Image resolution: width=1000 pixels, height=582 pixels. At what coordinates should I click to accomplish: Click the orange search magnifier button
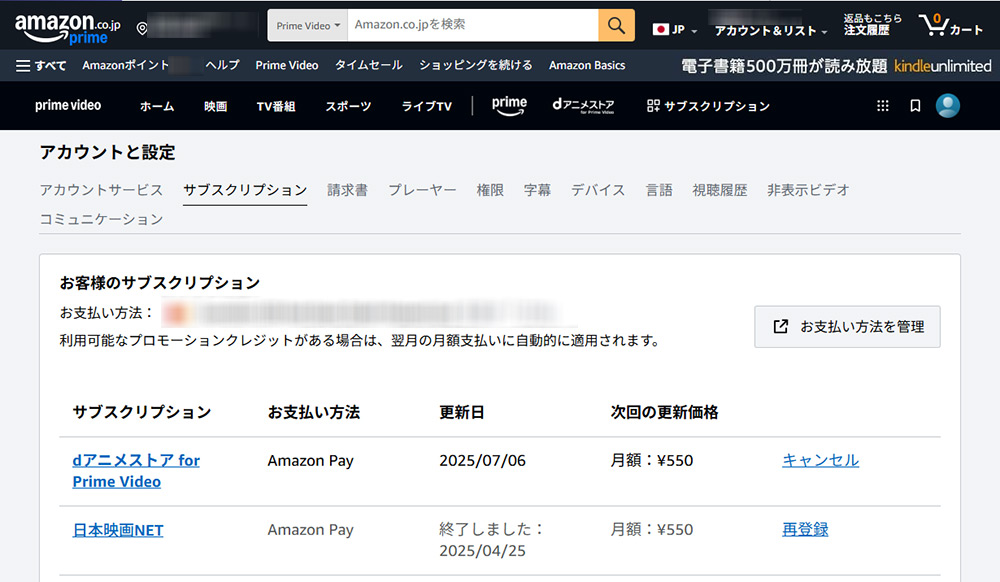click(x=616, y=25)
